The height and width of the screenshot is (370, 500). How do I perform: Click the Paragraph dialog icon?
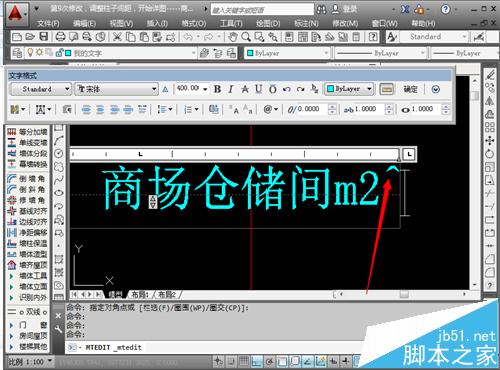[67, 109]
